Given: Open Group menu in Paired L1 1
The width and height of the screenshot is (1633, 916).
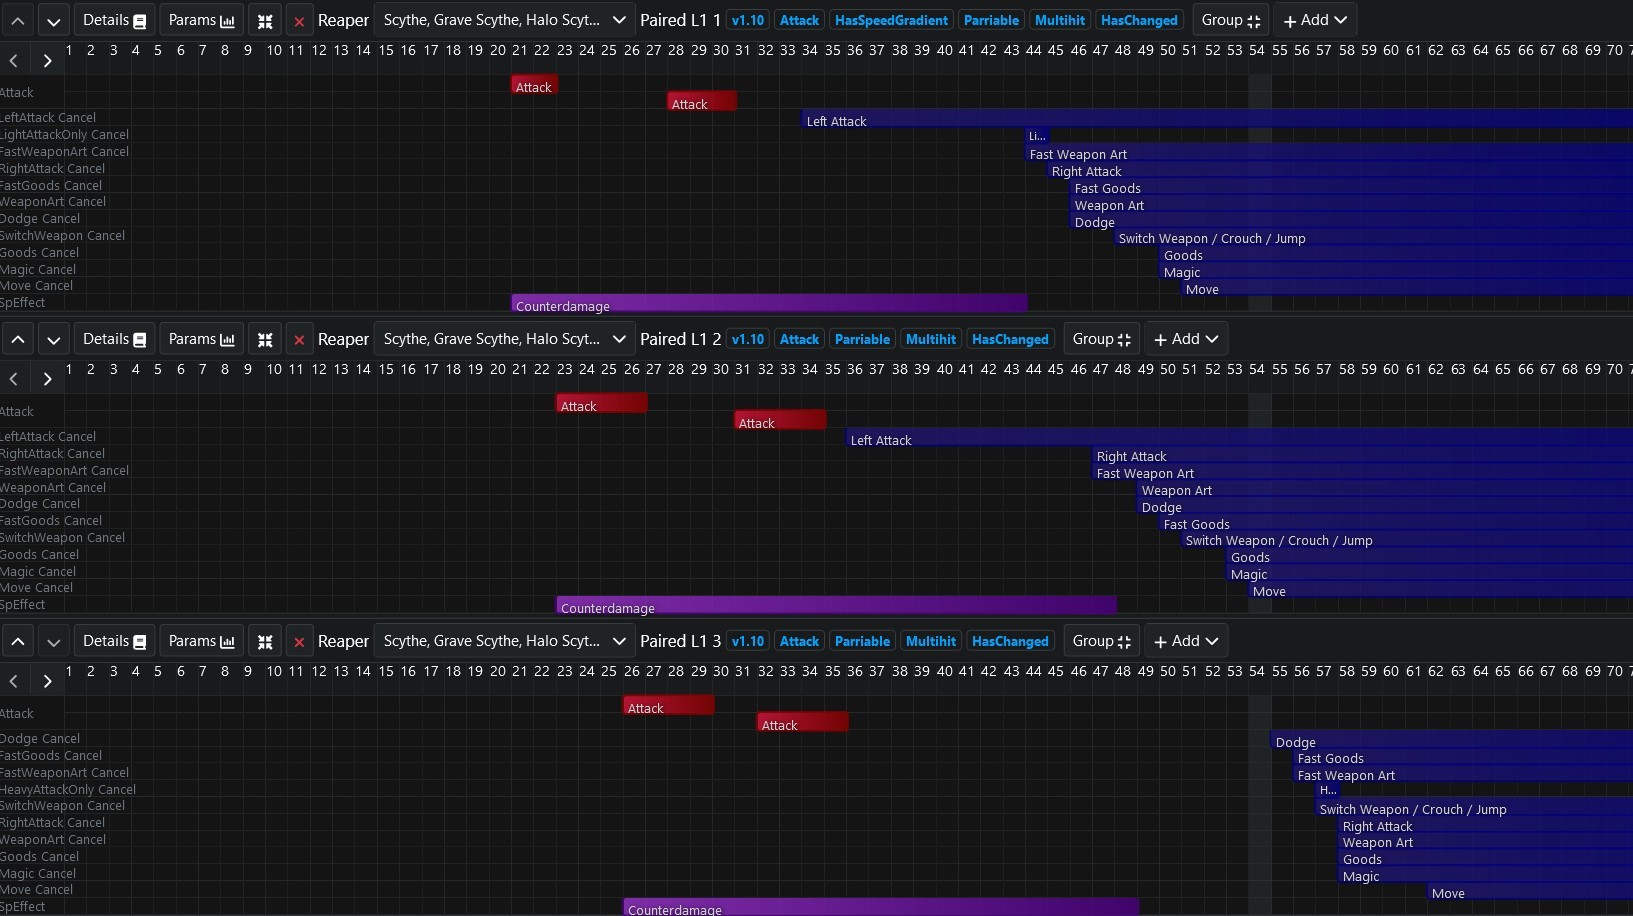Looking at the screenshot, I should coord(1230,20).
